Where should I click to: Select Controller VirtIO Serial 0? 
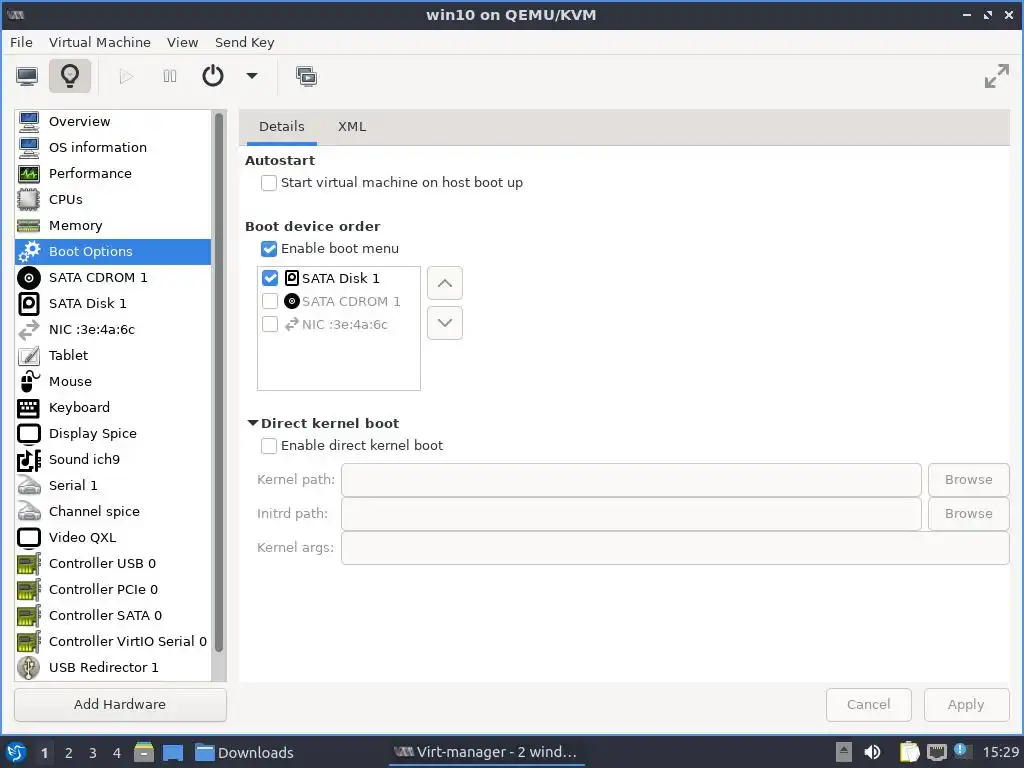[113, 642]
